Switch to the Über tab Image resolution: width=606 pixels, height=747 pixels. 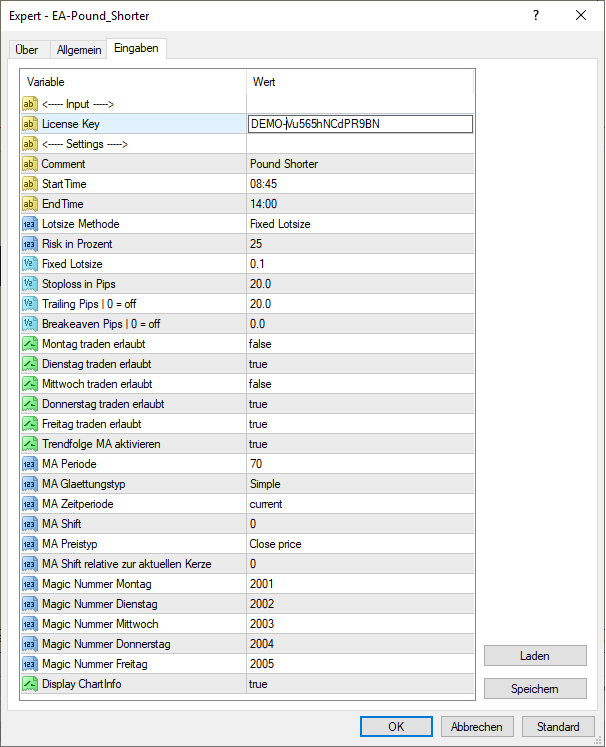pos(28,49)
